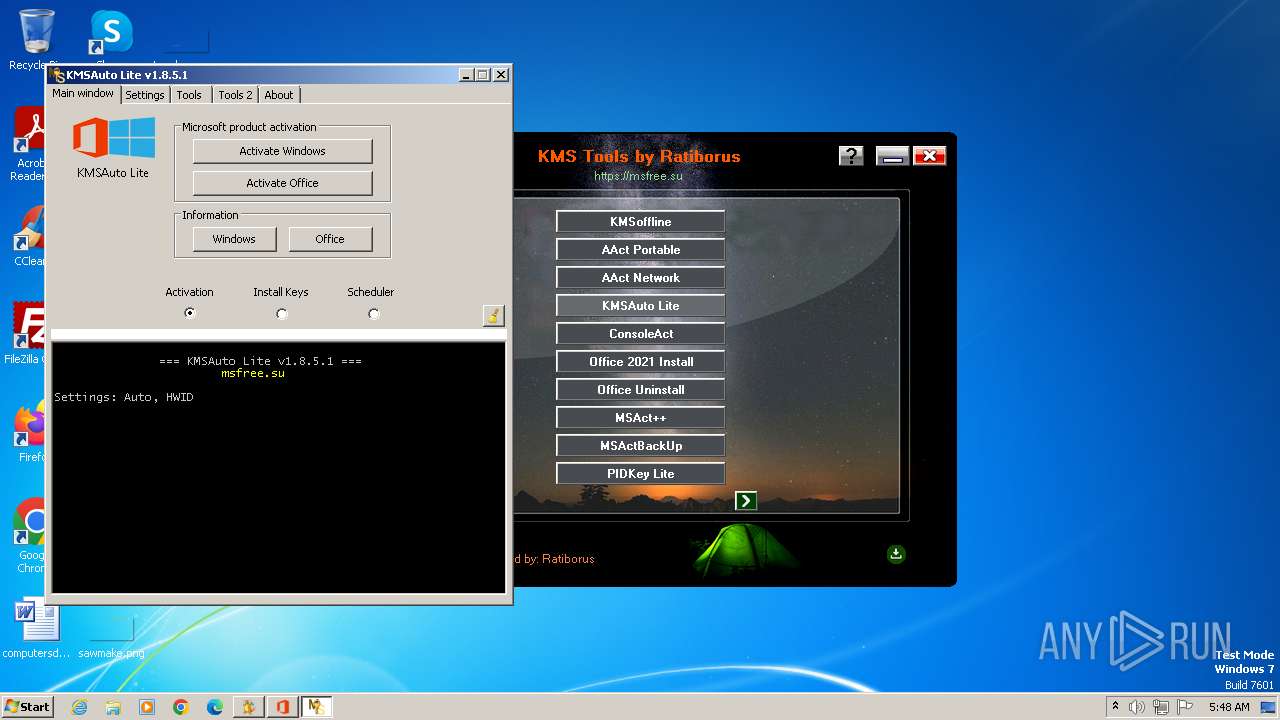Switch to the About tab
Image resolution: width=1280 pixels, height=720 pixels.
[279, 95]
